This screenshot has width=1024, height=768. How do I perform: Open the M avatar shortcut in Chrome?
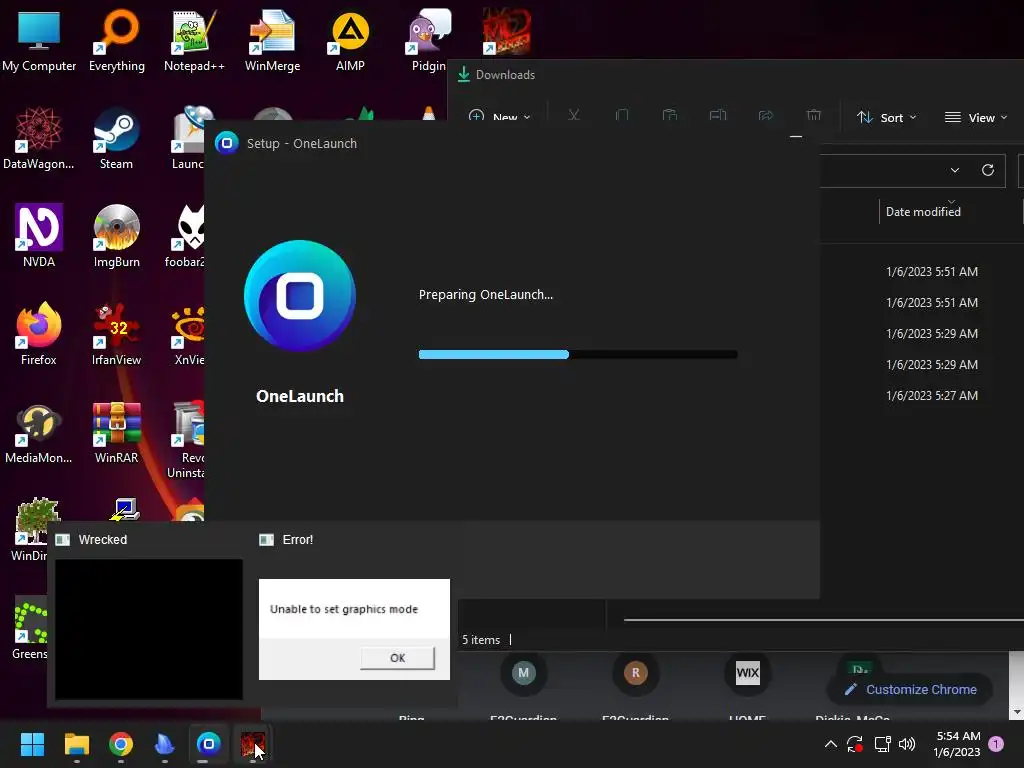[523, 673]
